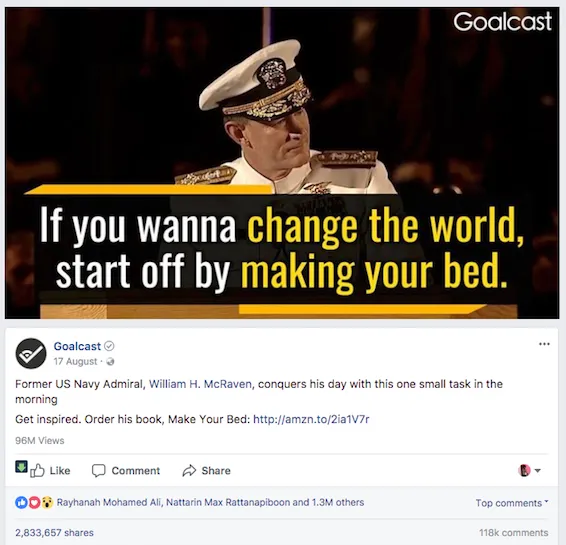The image size is (566, 545).
Task: Open the William H. McRaven link
Action: click(200, 384)
